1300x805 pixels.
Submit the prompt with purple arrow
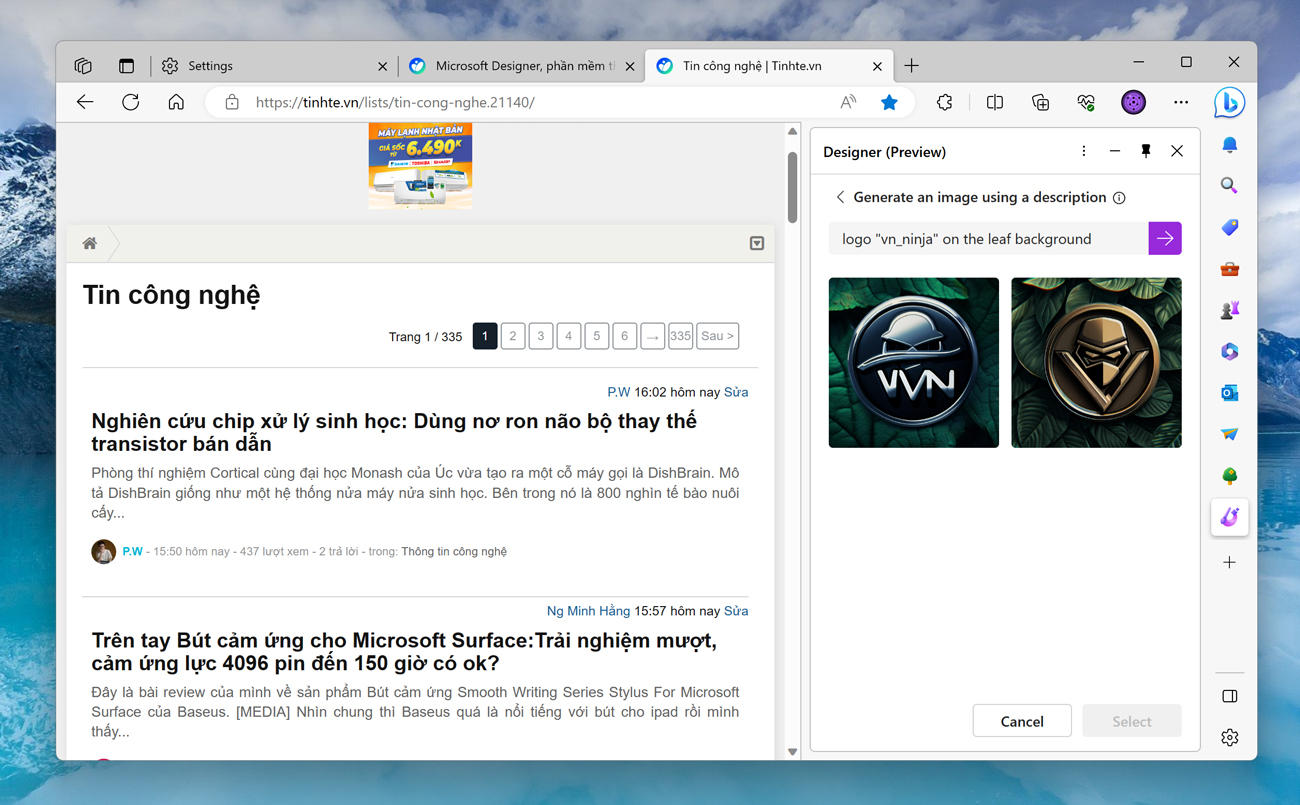(x=1165, y=239)
